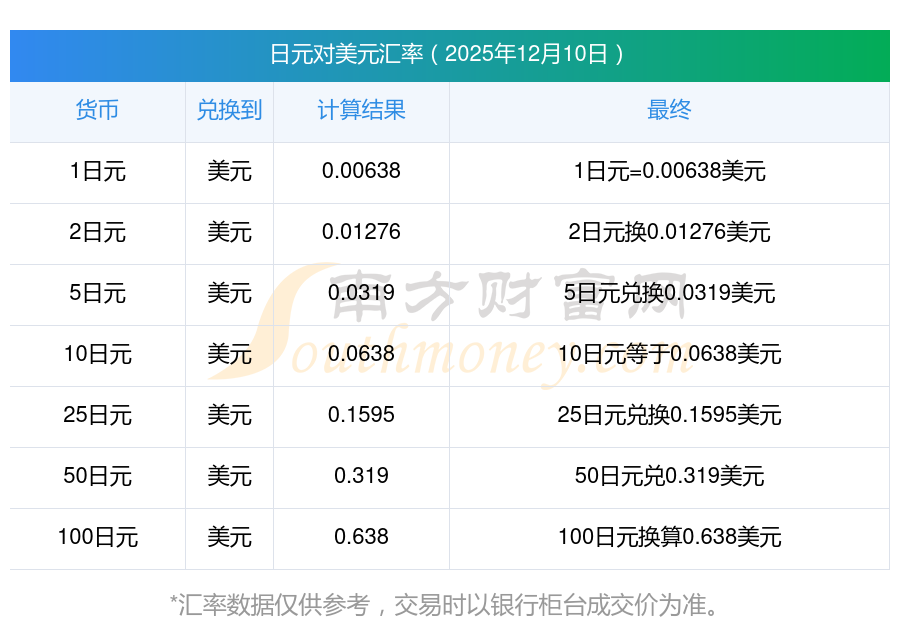Select the '最终' column header

[669, 110]
